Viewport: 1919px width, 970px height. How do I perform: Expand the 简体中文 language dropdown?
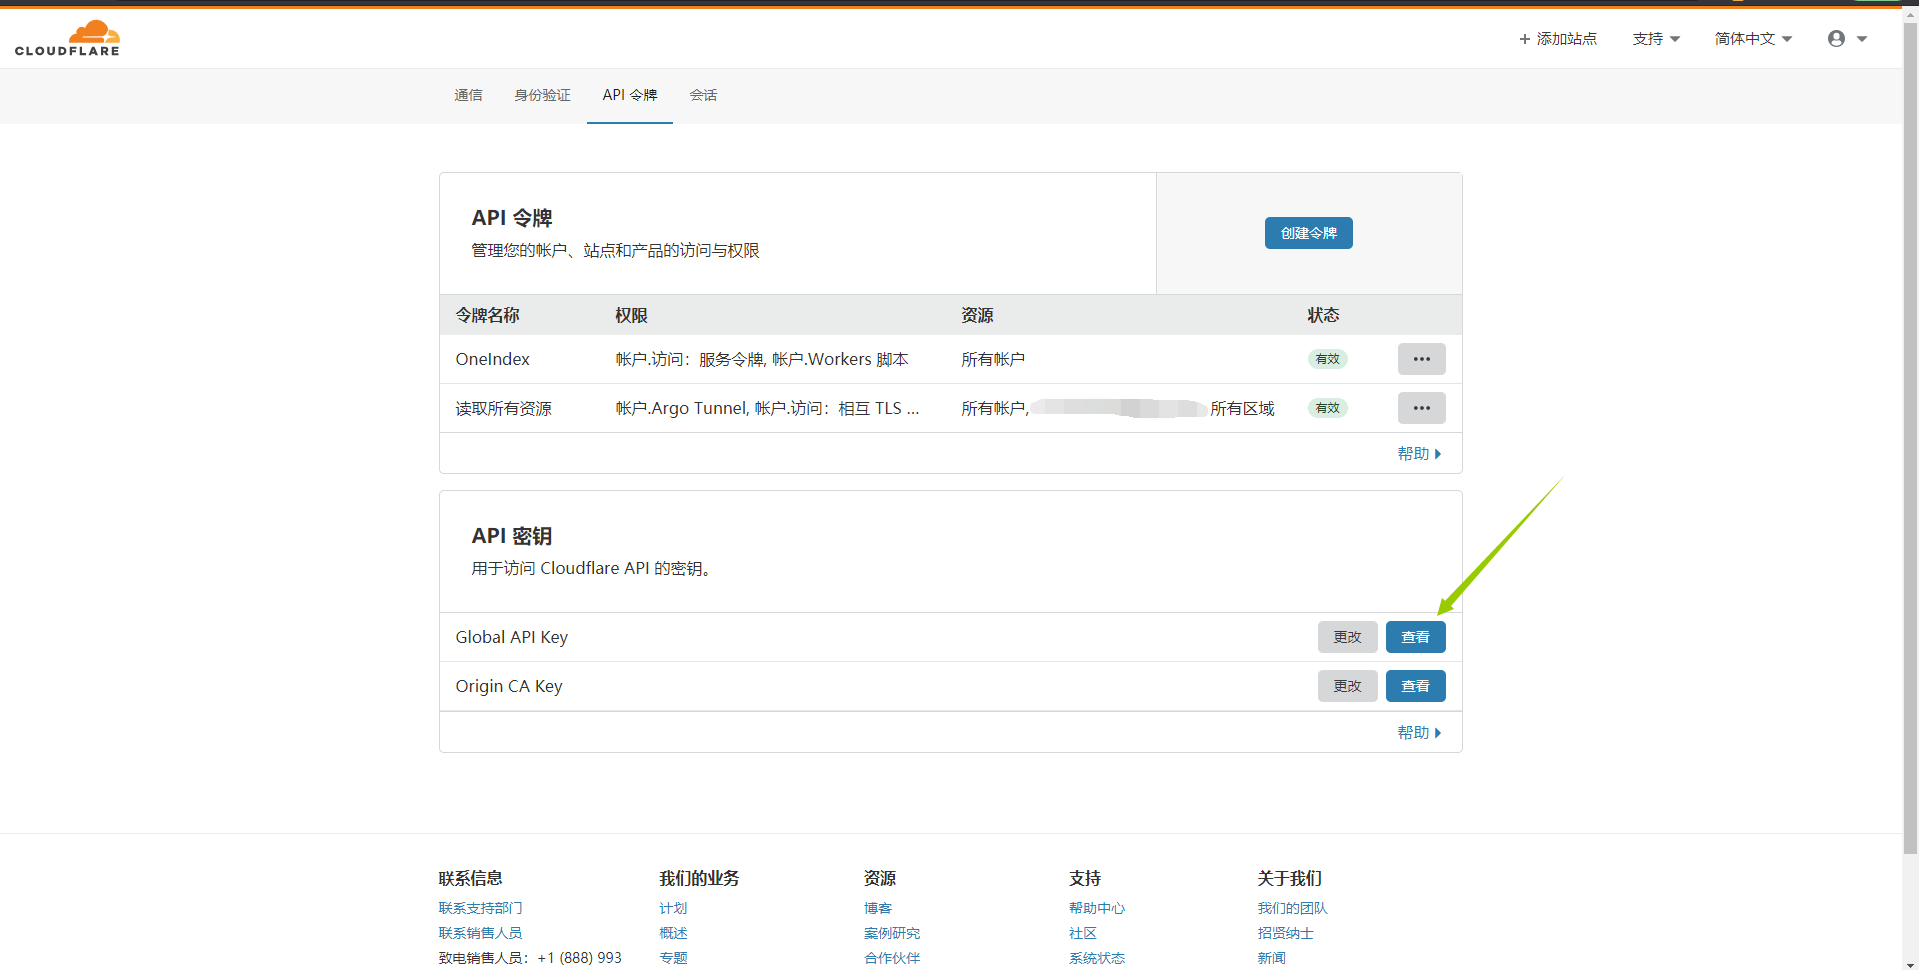[x=1753, y=39]
